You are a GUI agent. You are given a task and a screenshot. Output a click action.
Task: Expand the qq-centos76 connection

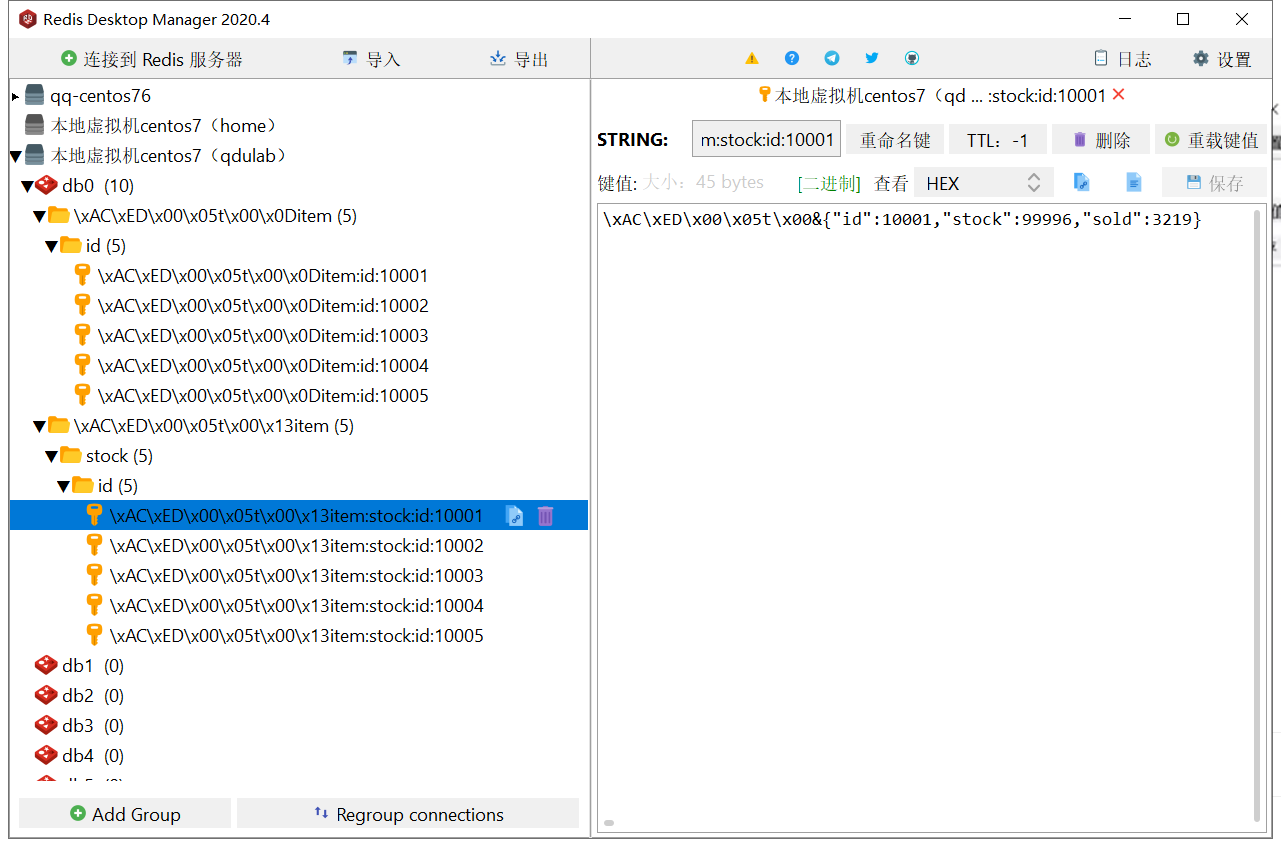[x=15, y=97]
